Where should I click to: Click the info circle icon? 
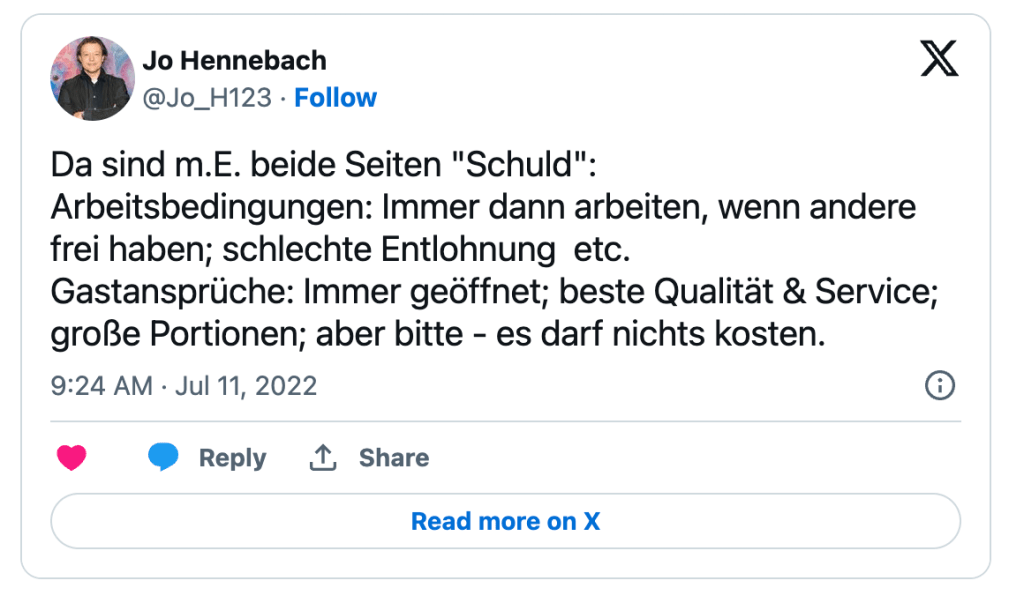point(940,385)
